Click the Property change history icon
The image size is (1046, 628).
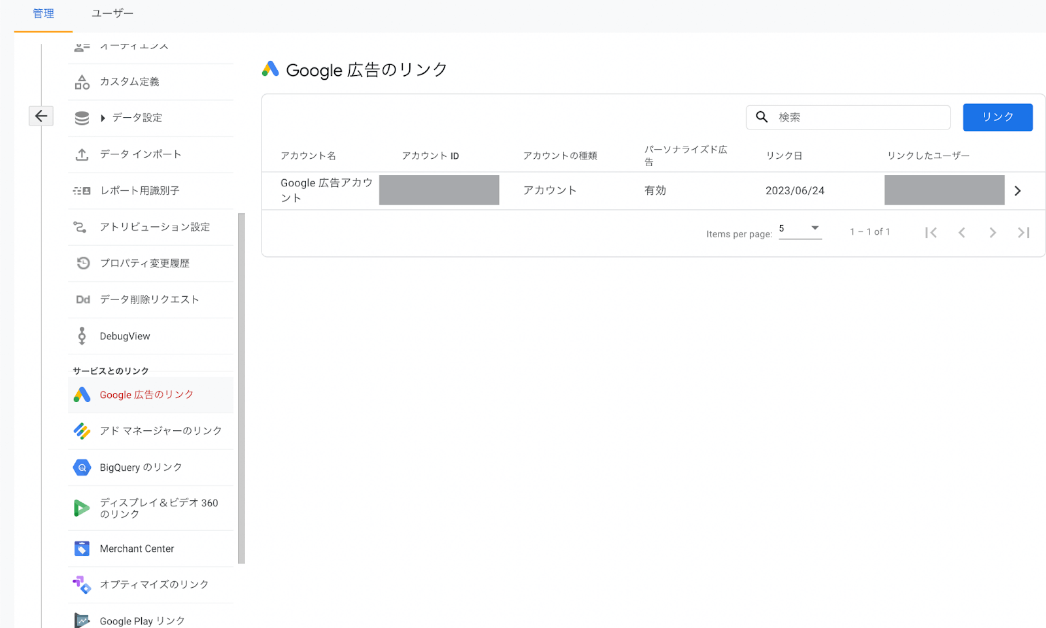point(83,263)
